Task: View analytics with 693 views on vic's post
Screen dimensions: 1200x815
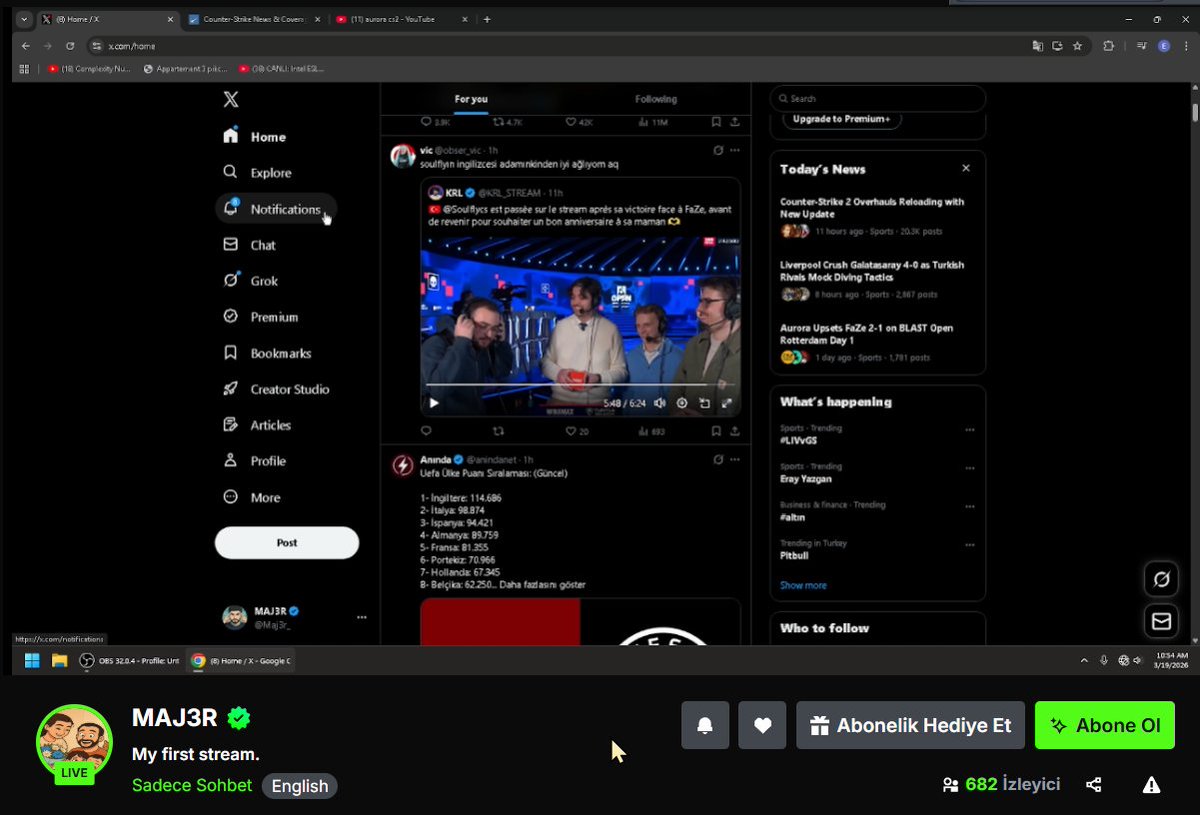Action: [x=651, y=431]
